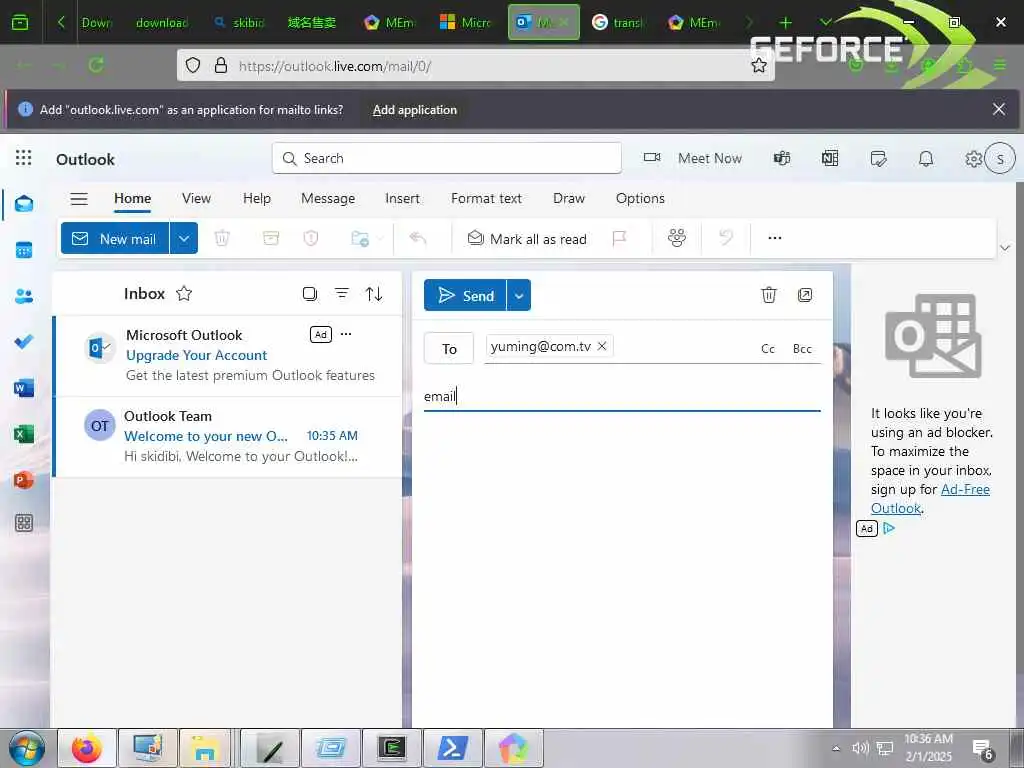The height and width of the screenshot is (768, 1024).
Task: Open People in the left sidebar
Action: click(24, 296)
